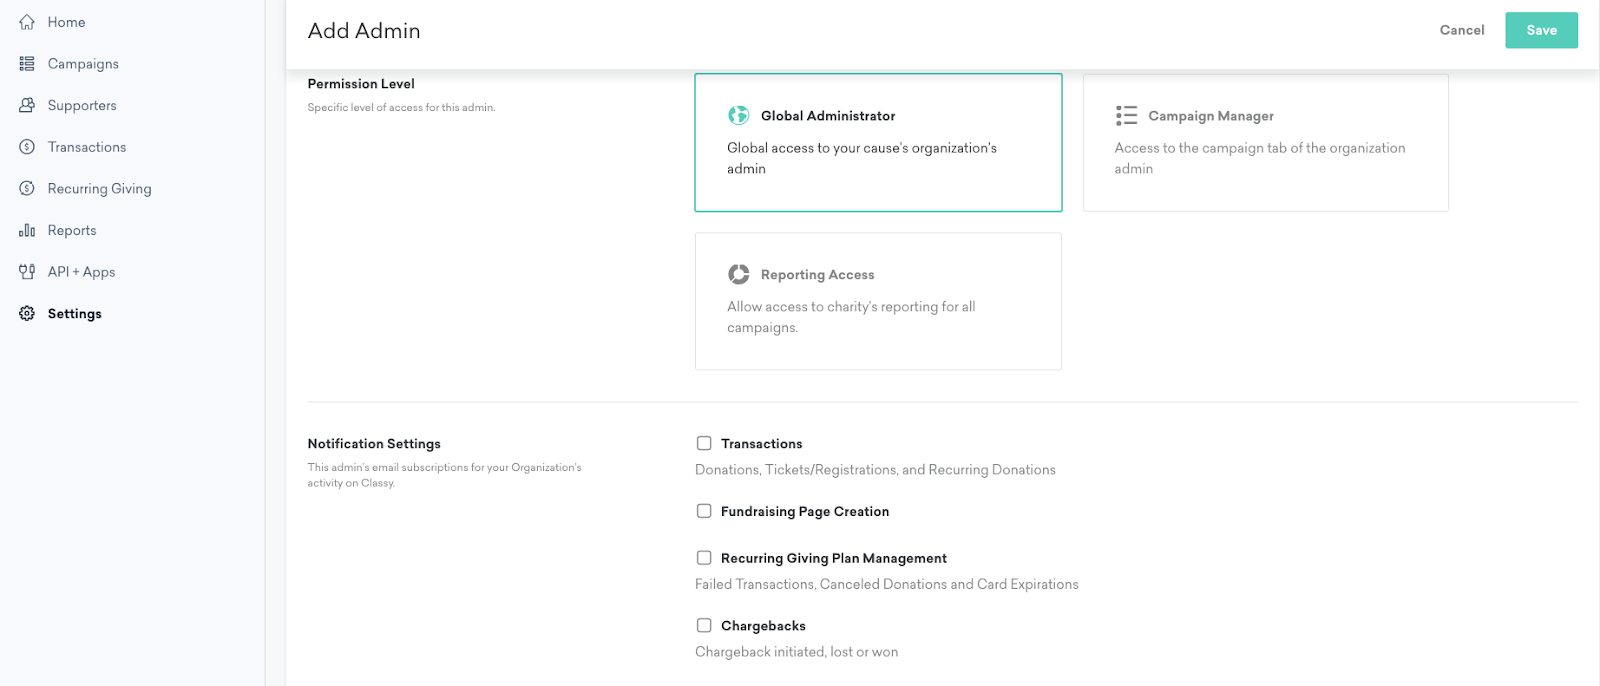Click the Reports bar chart icon
The width and height of the screenshot is (1600, 686).
point(27,230)
